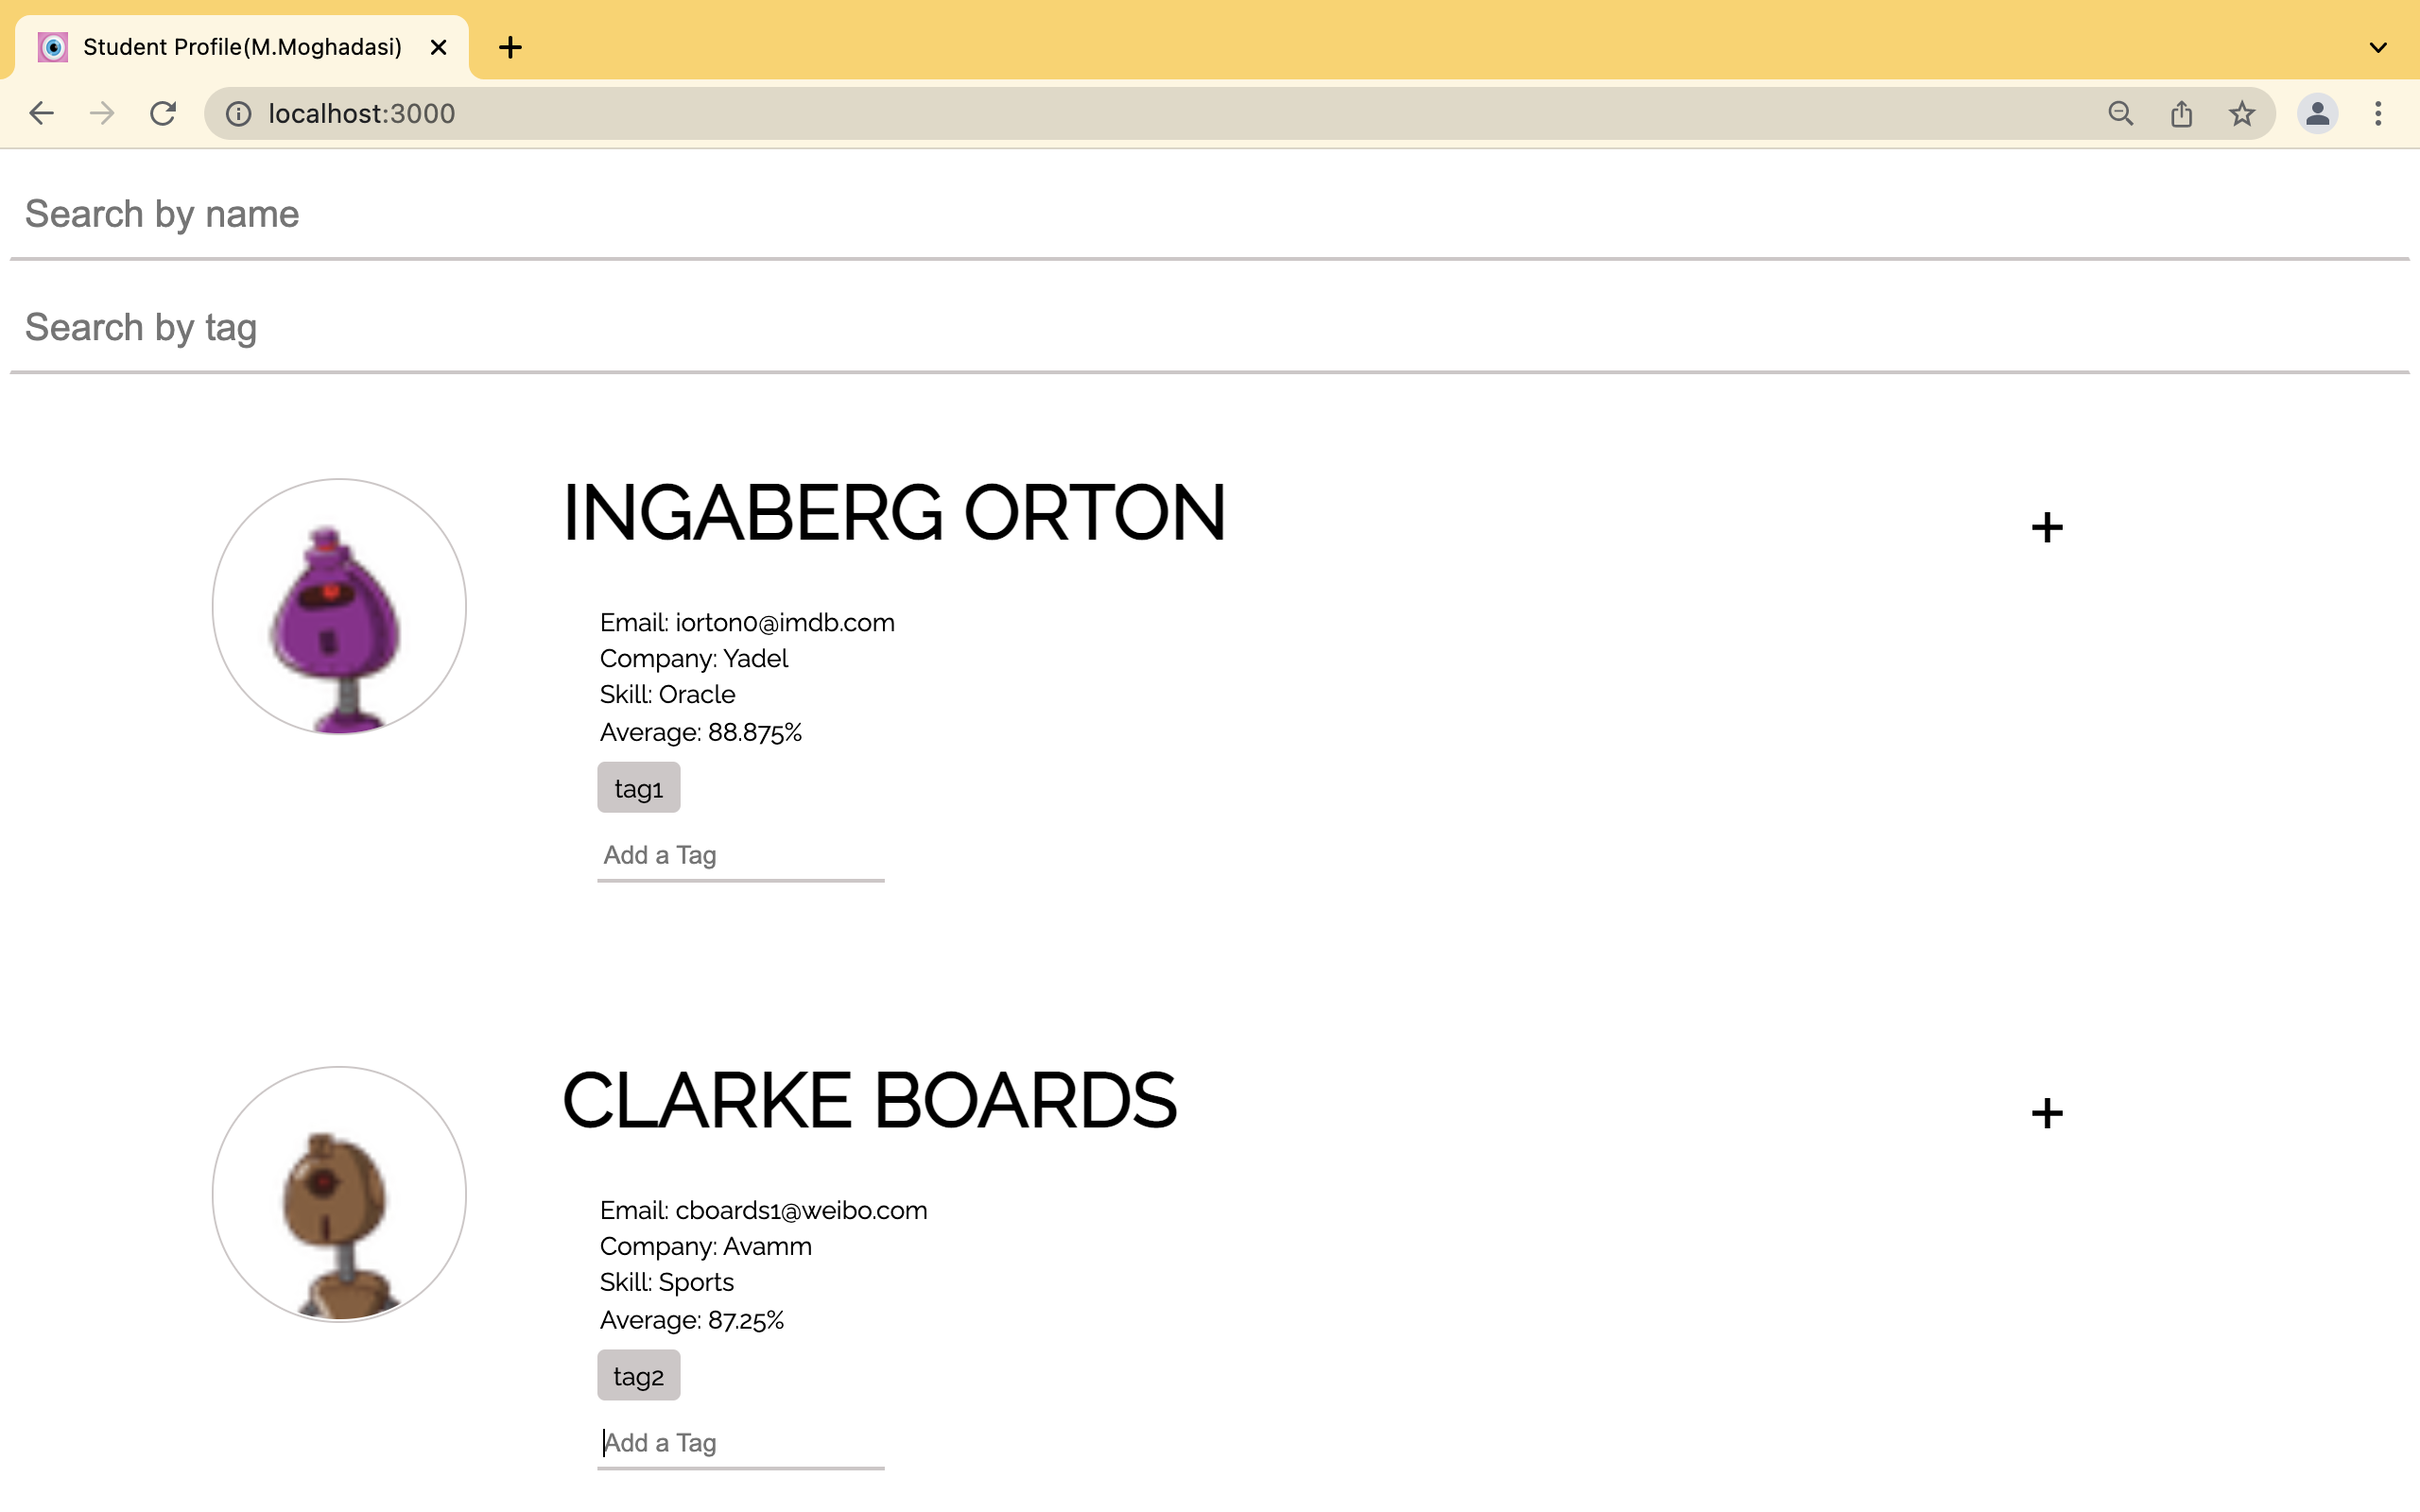Viewport: 2420px width, 1512px height.
Task: Click the tag2 tag chip
Action: point(638,1376)
